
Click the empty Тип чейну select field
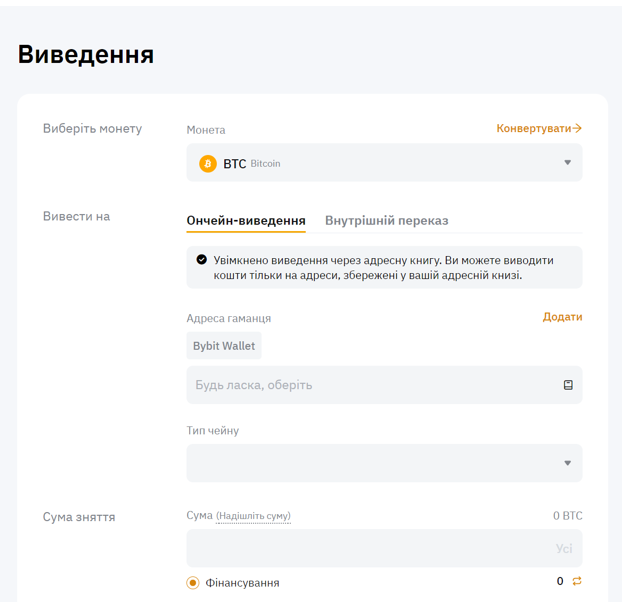[370, 463]
